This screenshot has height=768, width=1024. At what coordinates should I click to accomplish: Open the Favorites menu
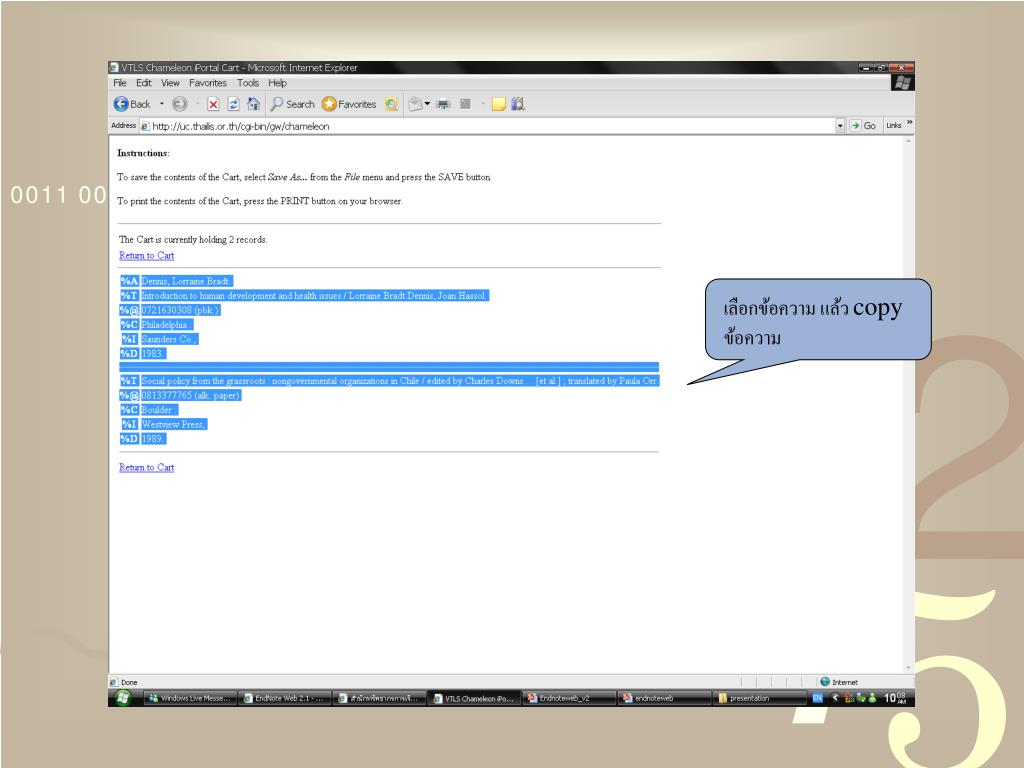pos(208,83)
